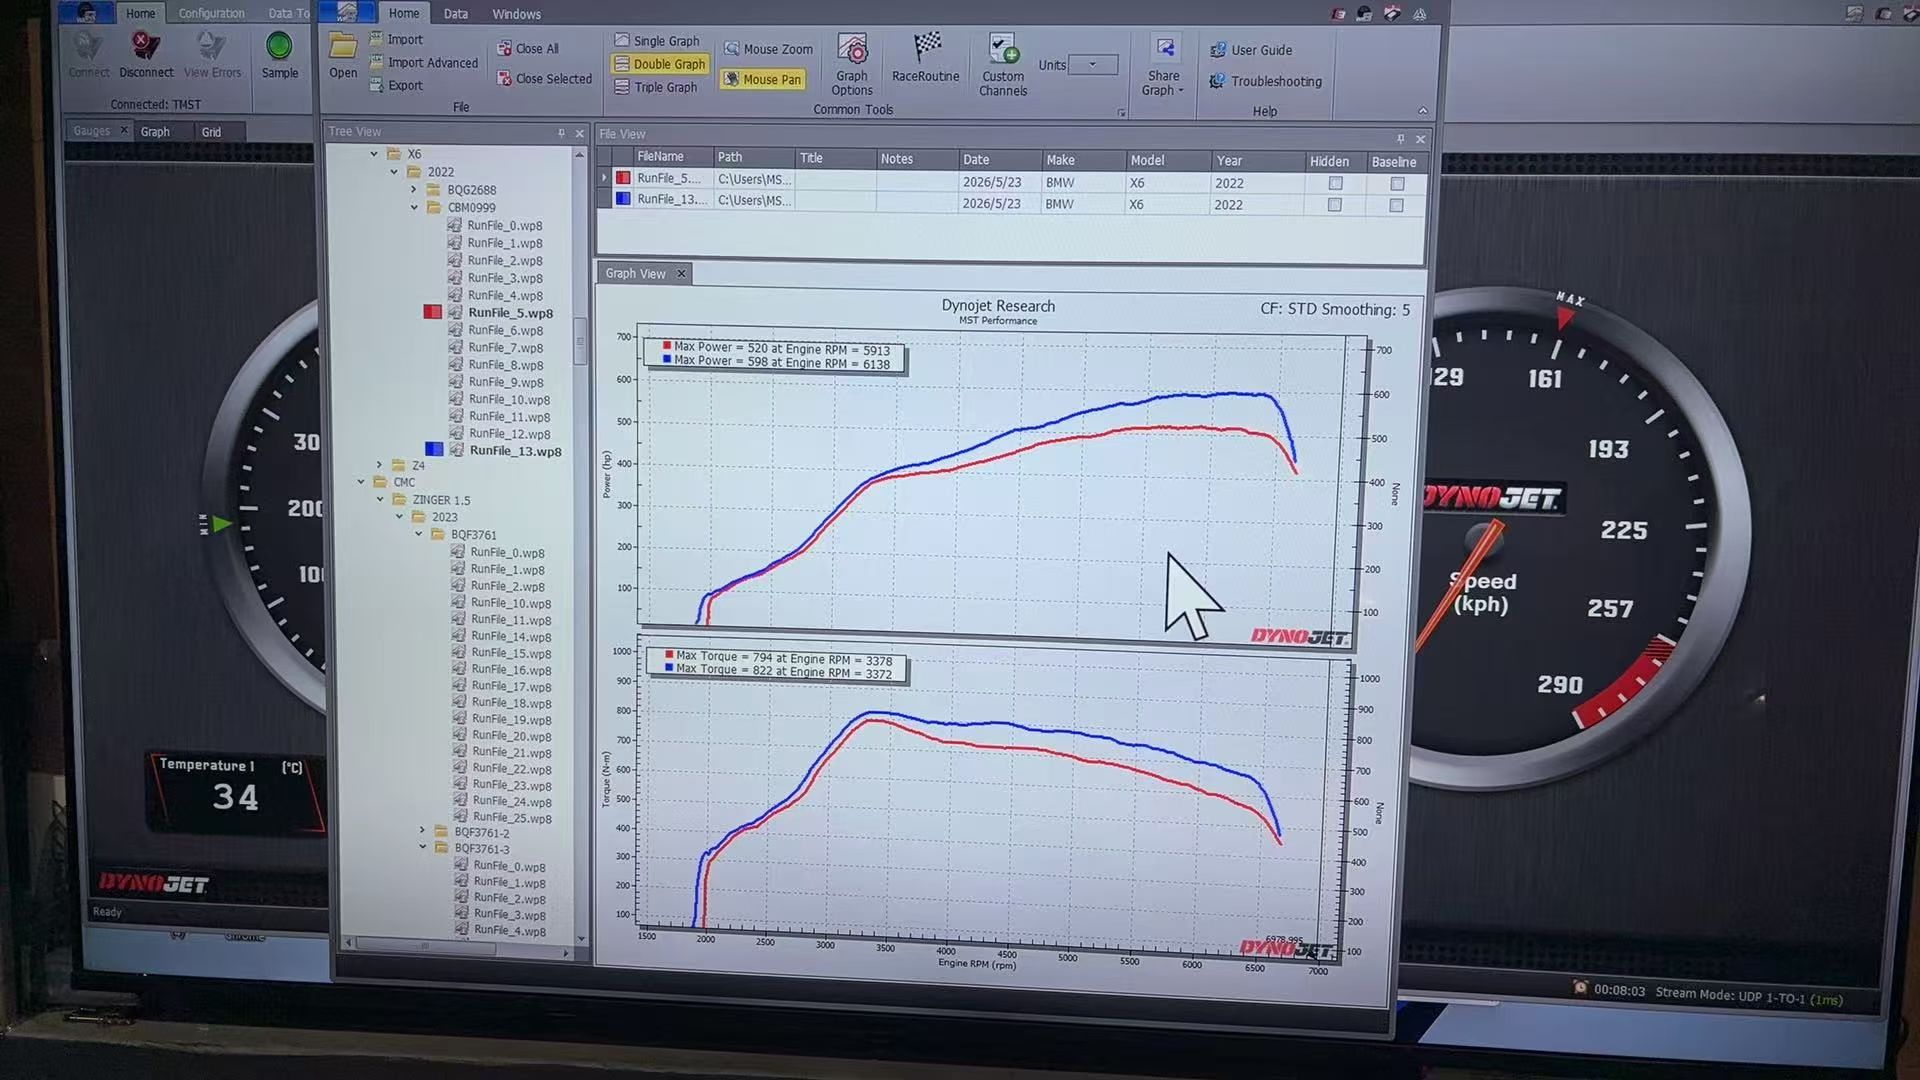
Task: Click the Disconnect icon in the back window
Action: coord(146,55)
